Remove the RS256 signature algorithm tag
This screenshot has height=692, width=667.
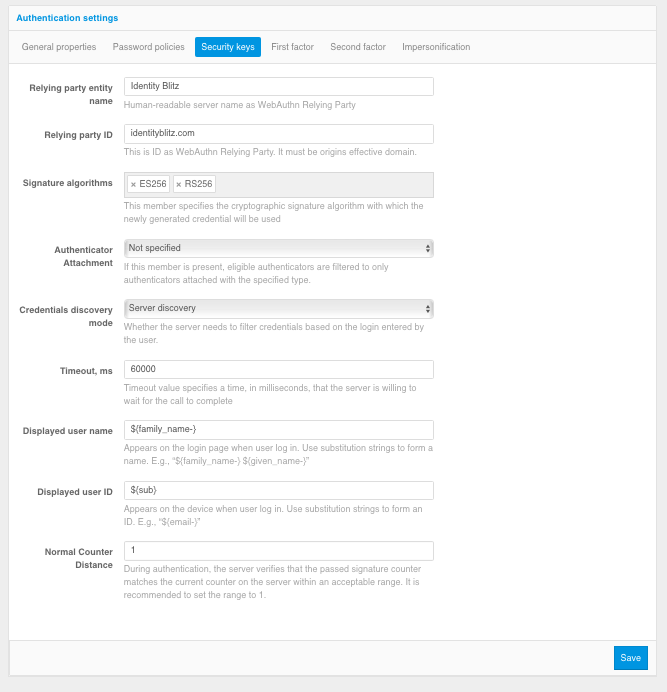click(x=179, y=184)
